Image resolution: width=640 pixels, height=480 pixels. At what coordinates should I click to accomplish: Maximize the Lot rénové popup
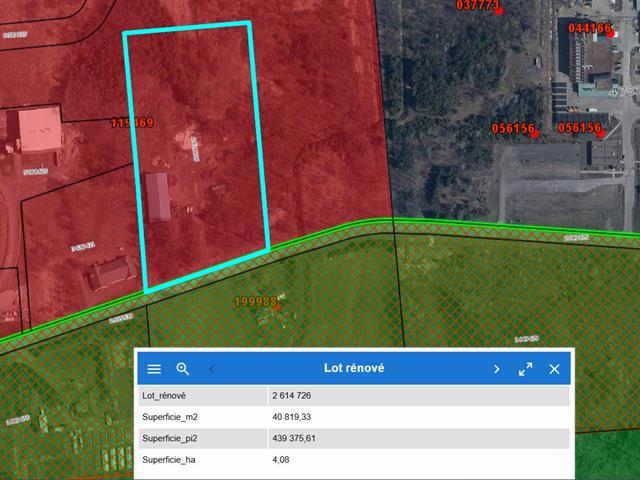[525, 369]
